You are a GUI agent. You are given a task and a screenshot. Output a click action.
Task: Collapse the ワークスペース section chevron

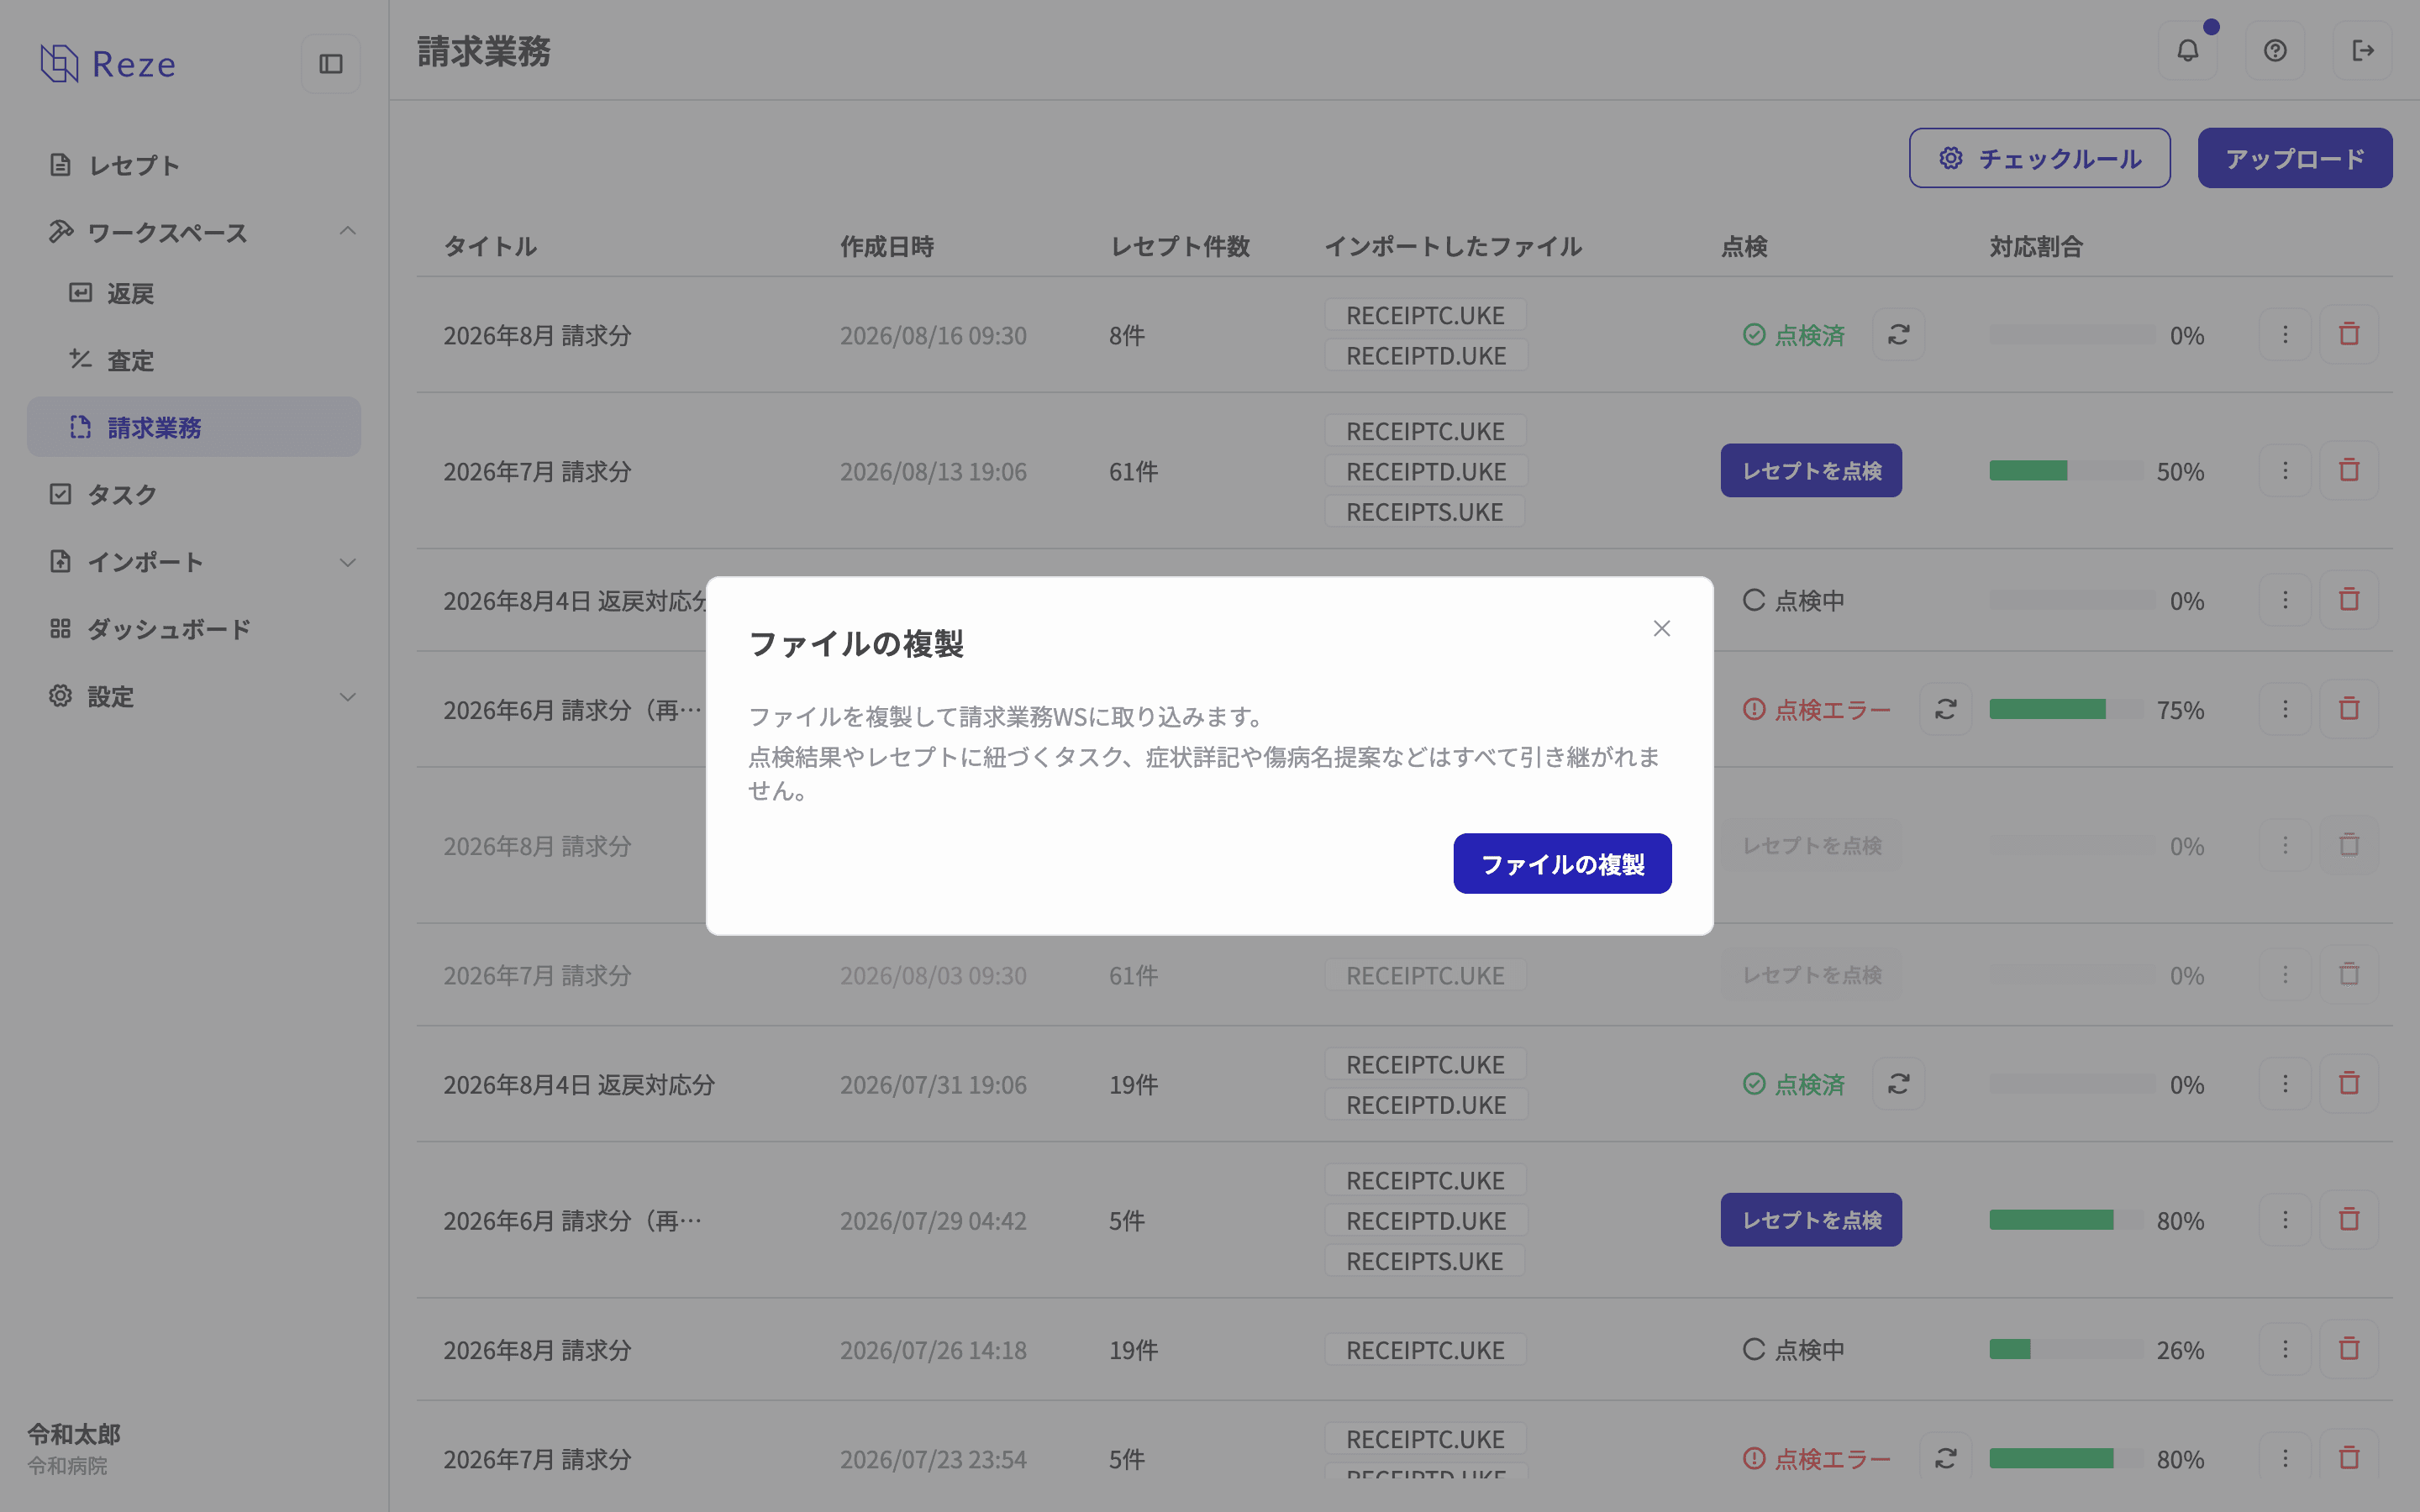(347, 232)
